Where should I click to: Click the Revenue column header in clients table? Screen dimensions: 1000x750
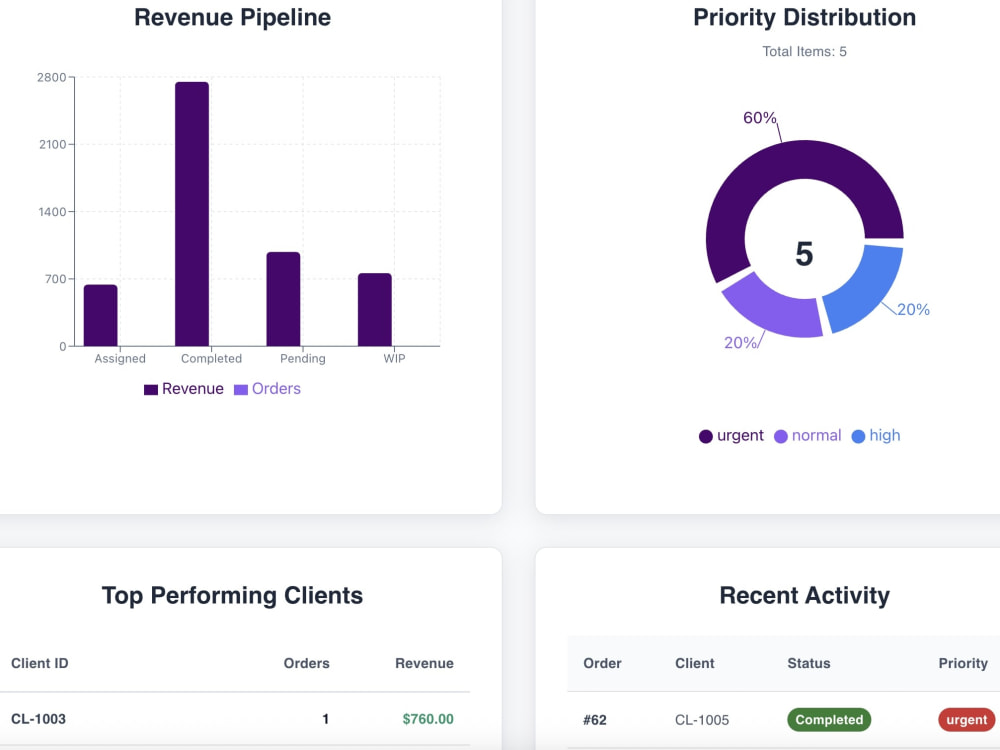[424, 663]
